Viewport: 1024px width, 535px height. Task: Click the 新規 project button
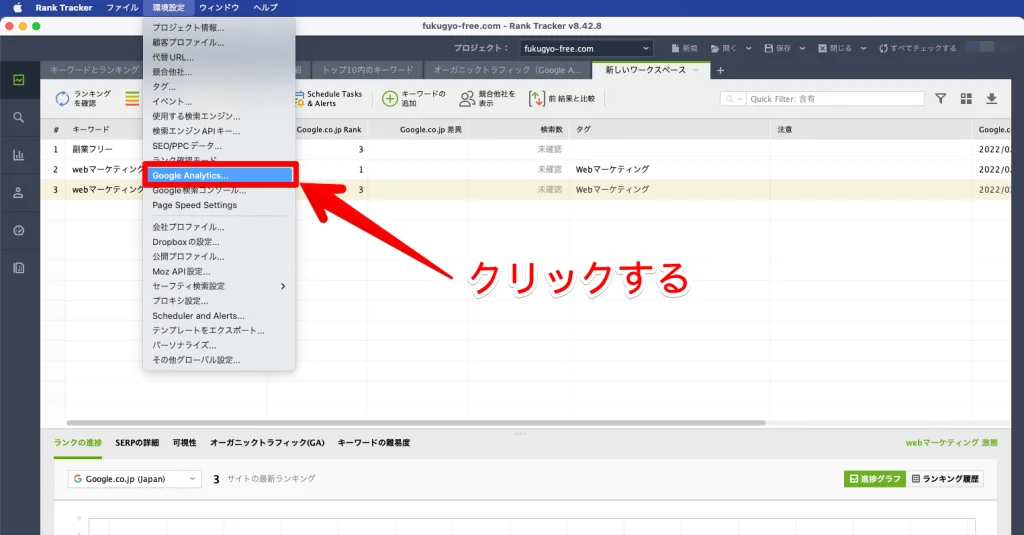tap(684, 48)
